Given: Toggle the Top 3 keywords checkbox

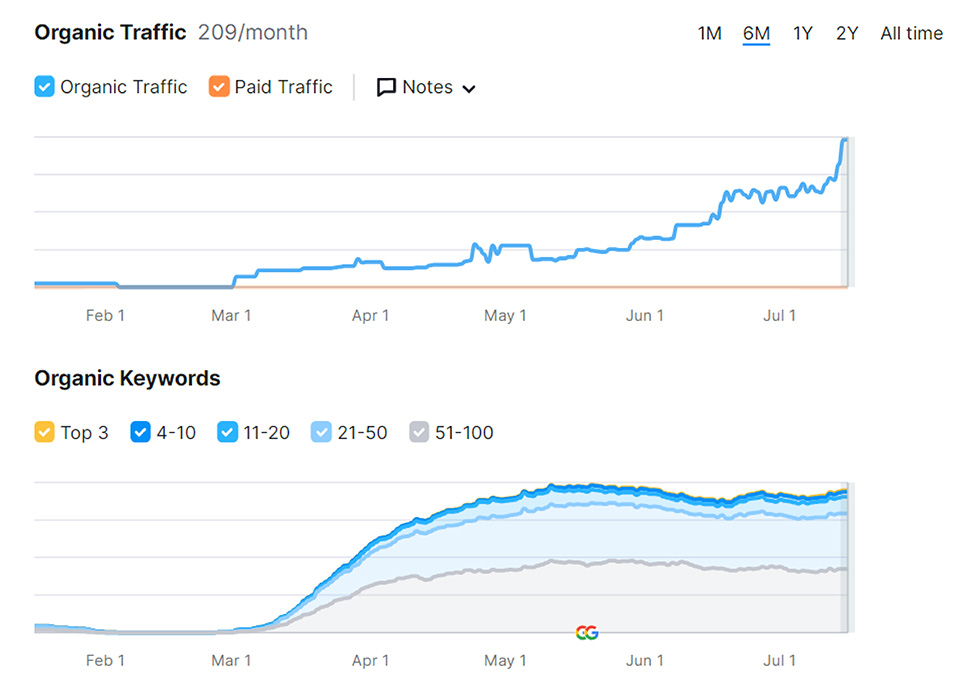Looking at the screenshot, I should (x=44, y=433).
